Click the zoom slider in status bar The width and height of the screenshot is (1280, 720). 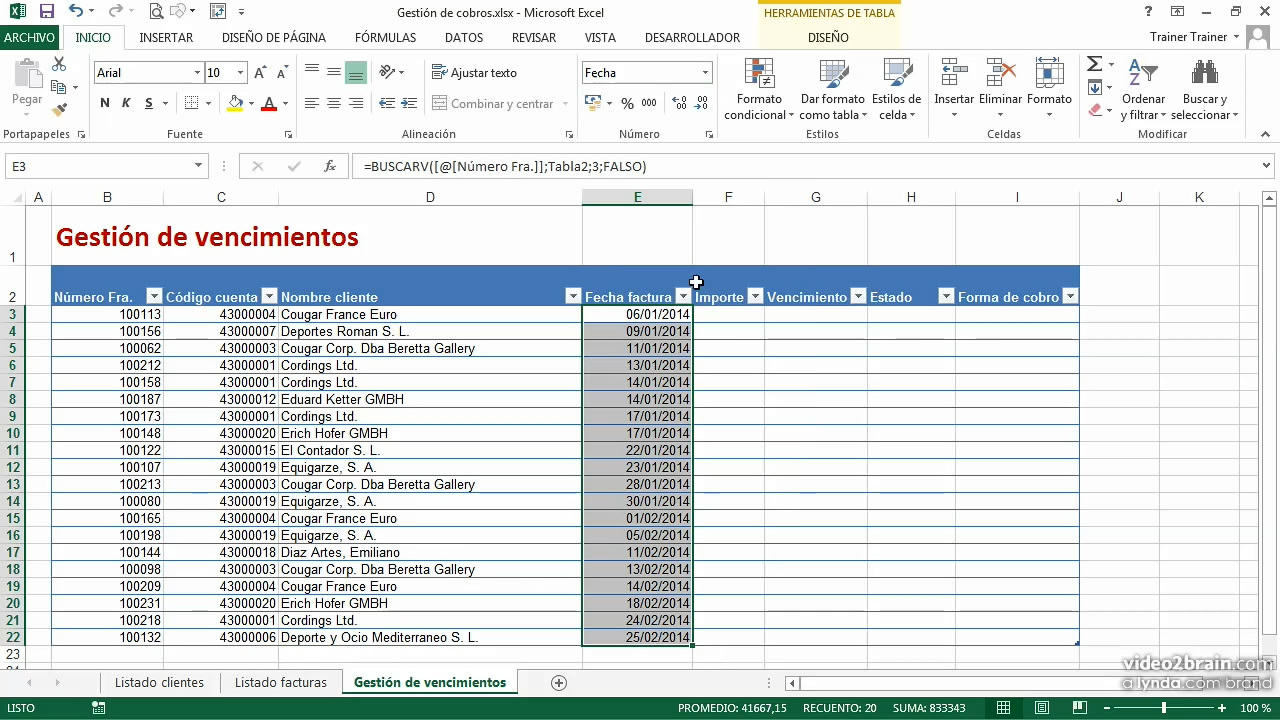tap(1163, 708)
